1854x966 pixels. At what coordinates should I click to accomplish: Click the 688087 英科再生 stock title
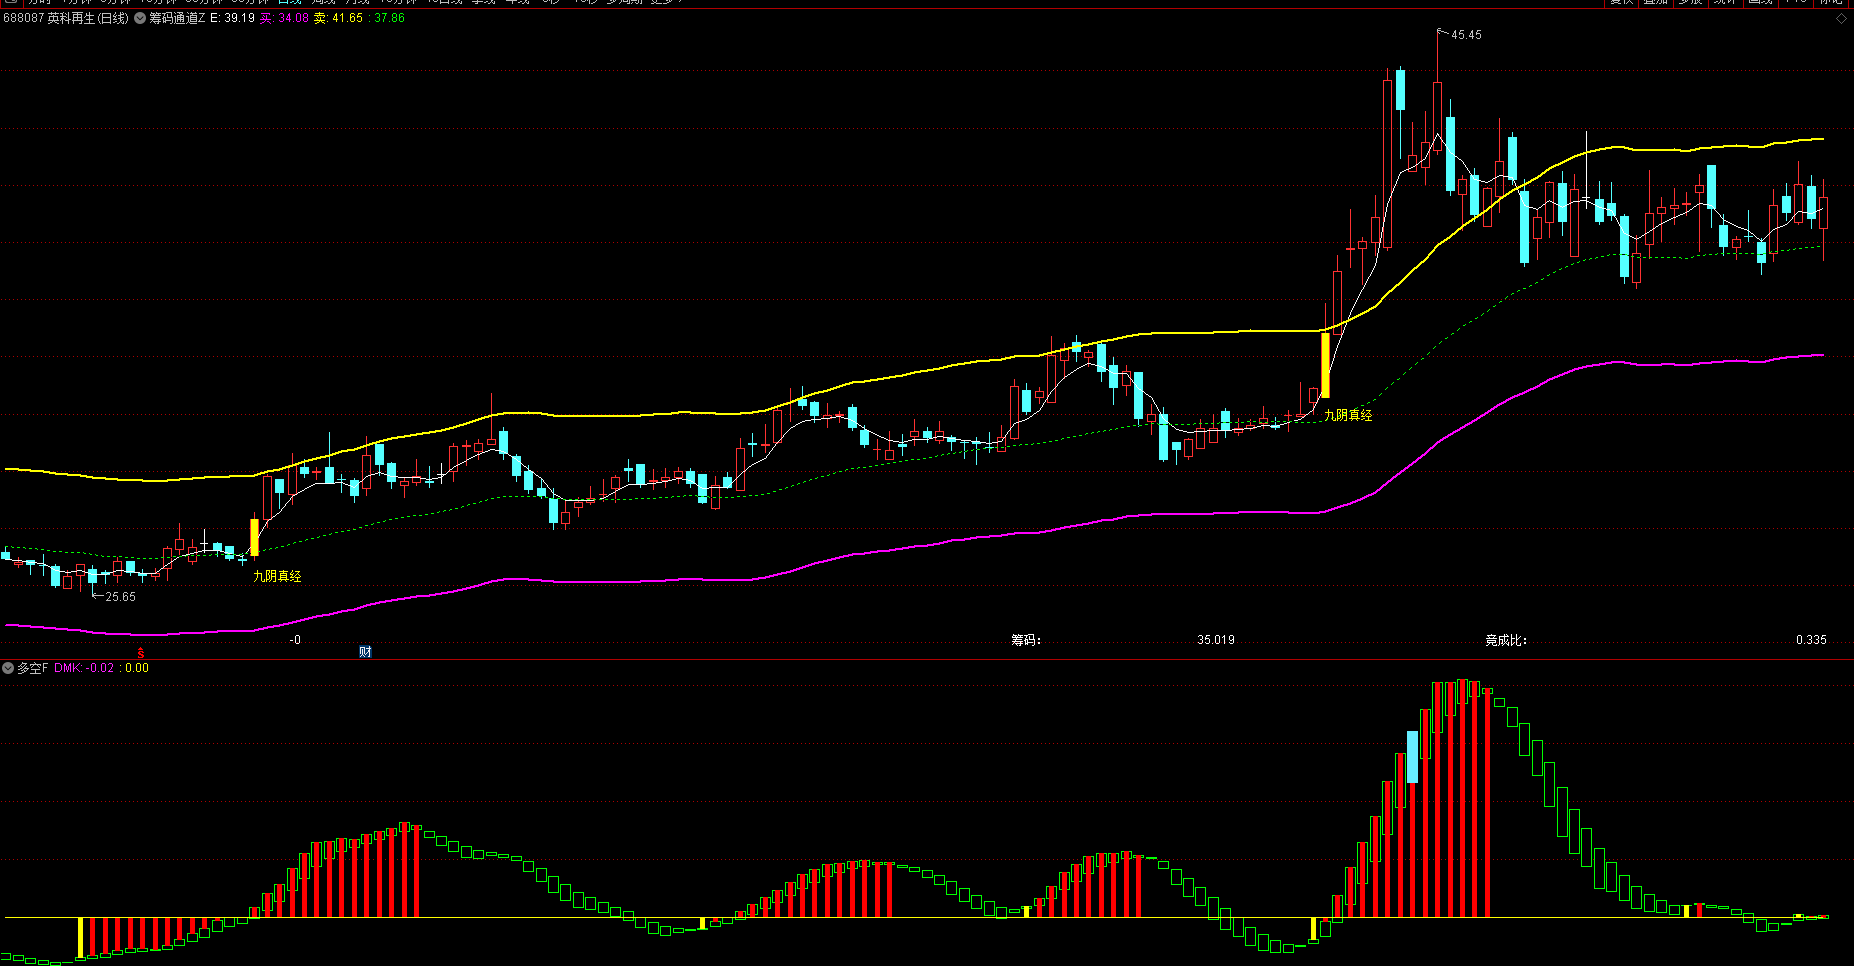(x=66, y=18)
